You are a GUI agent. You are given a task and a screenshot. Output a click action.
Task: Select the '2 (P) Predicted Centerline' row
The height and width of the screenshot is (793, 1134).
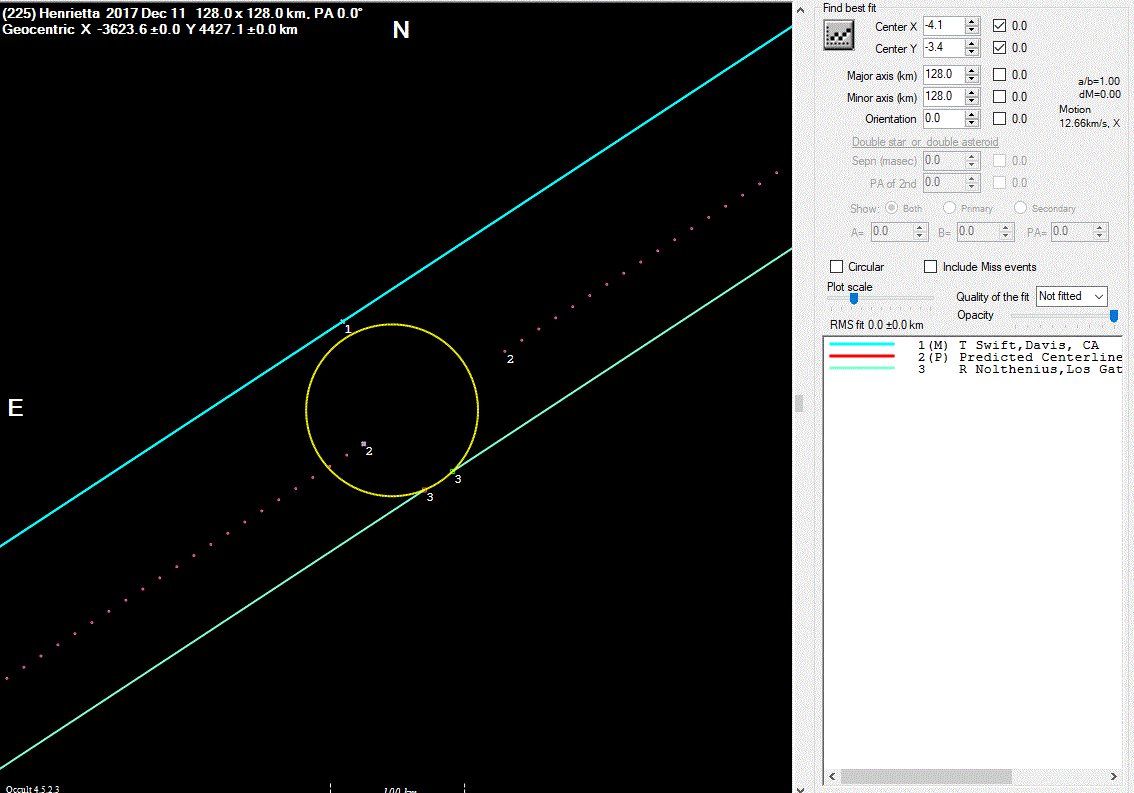tap(973, 357)
